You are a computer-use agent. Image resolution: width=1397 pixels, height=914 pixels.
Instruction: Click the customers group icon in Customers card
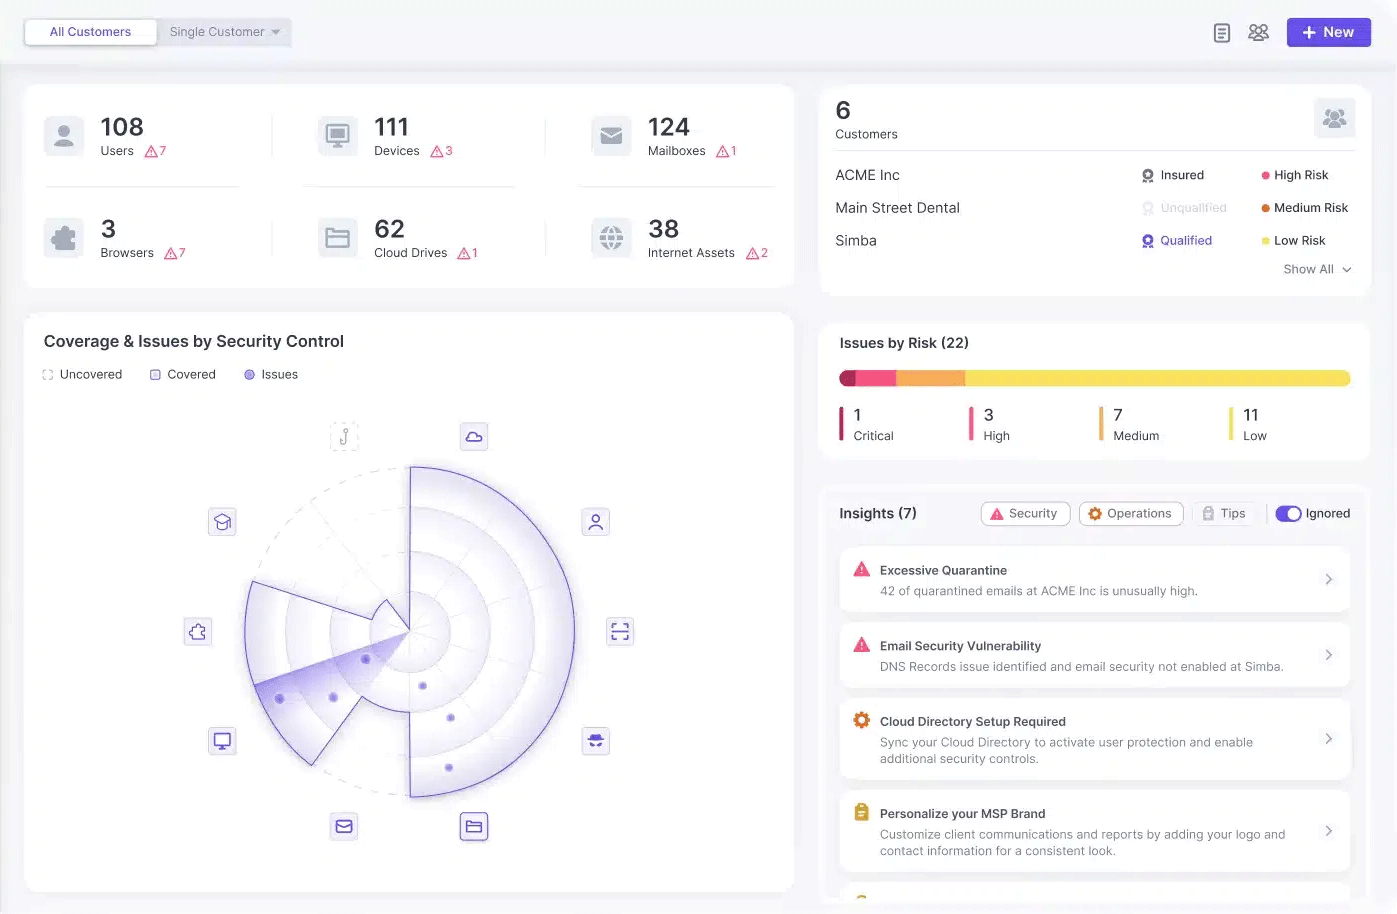pyautogui.click(x=1334, y=118)
